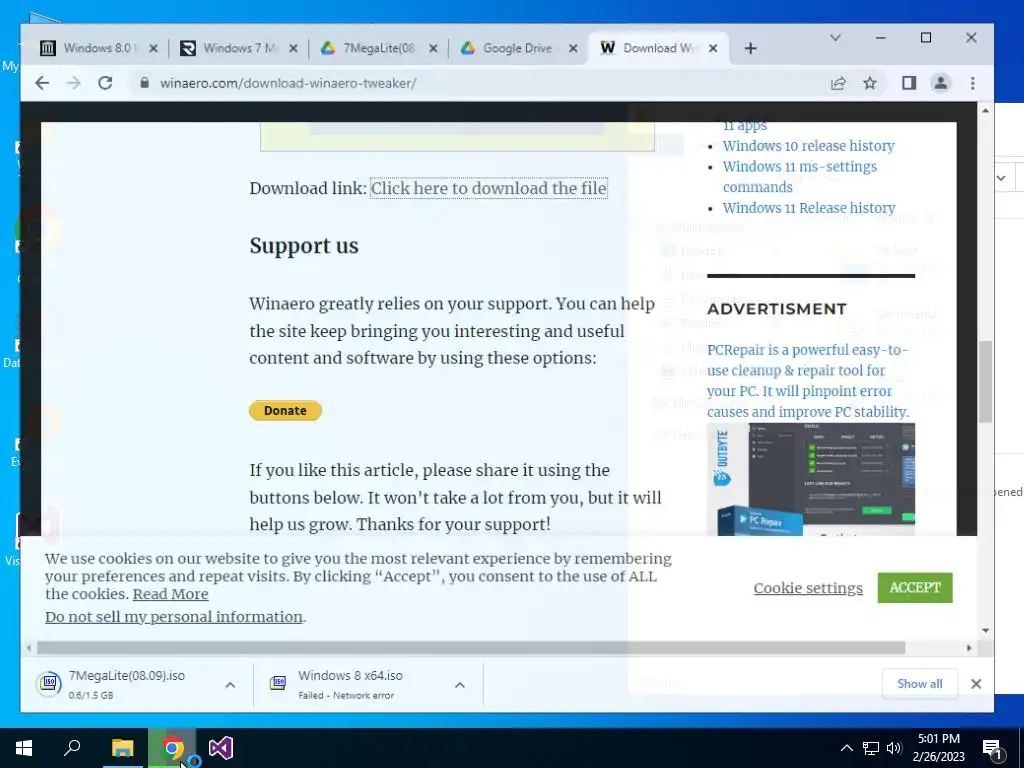Click the forward navigation arrow
Image resolution: width=1024 pixels, height=768 pixels.
point(74,83)
